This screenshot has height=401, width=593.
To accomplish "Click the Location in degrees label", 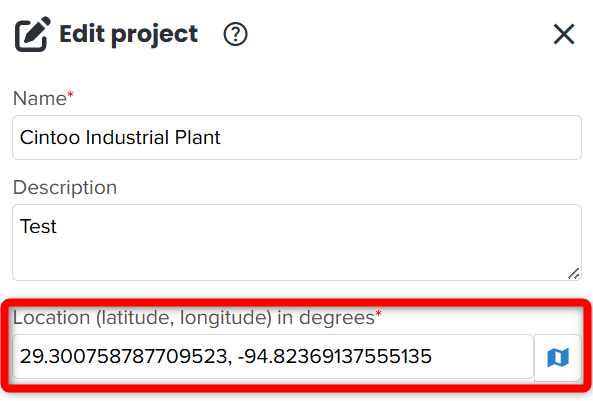I will point(197,318).
